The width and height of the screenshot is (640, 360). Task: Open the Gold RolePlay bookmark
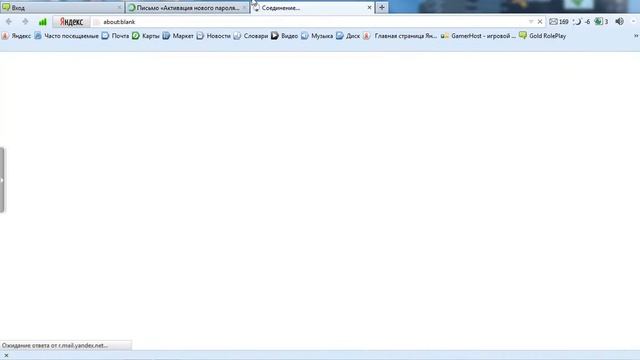coord(542,36)
